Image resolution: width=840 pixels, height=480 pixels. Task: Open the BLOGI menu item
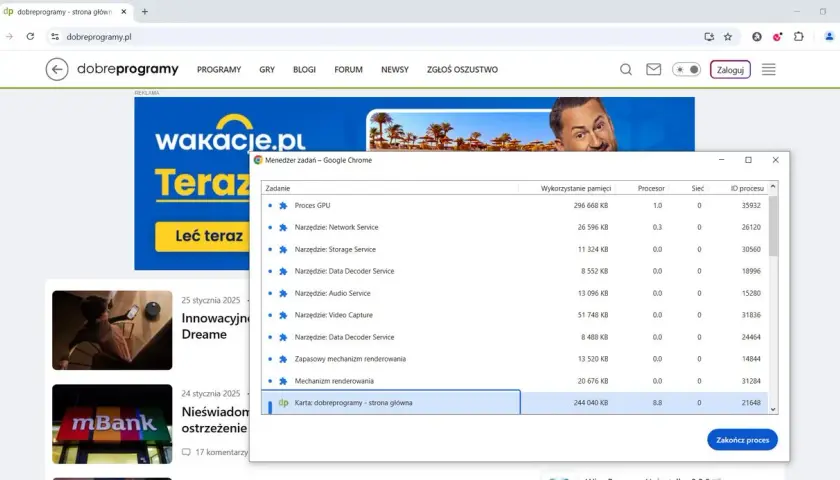pos(304,70)
